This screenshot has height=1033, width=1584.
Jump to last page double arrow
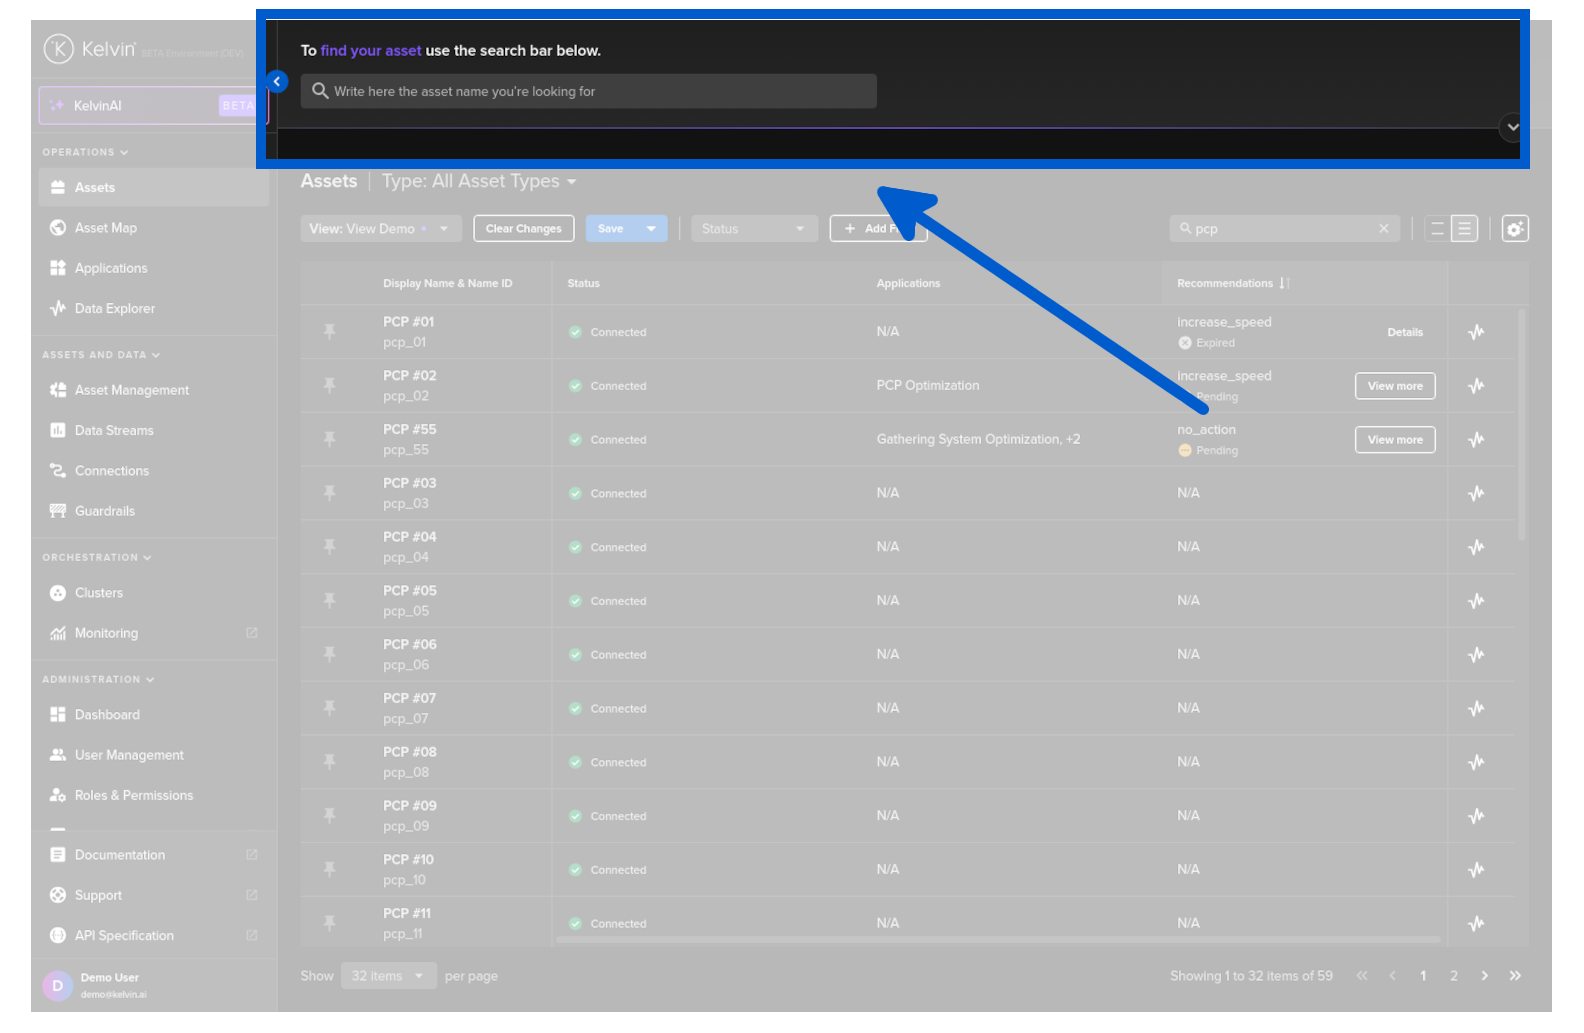click(x=1515, y=976)
